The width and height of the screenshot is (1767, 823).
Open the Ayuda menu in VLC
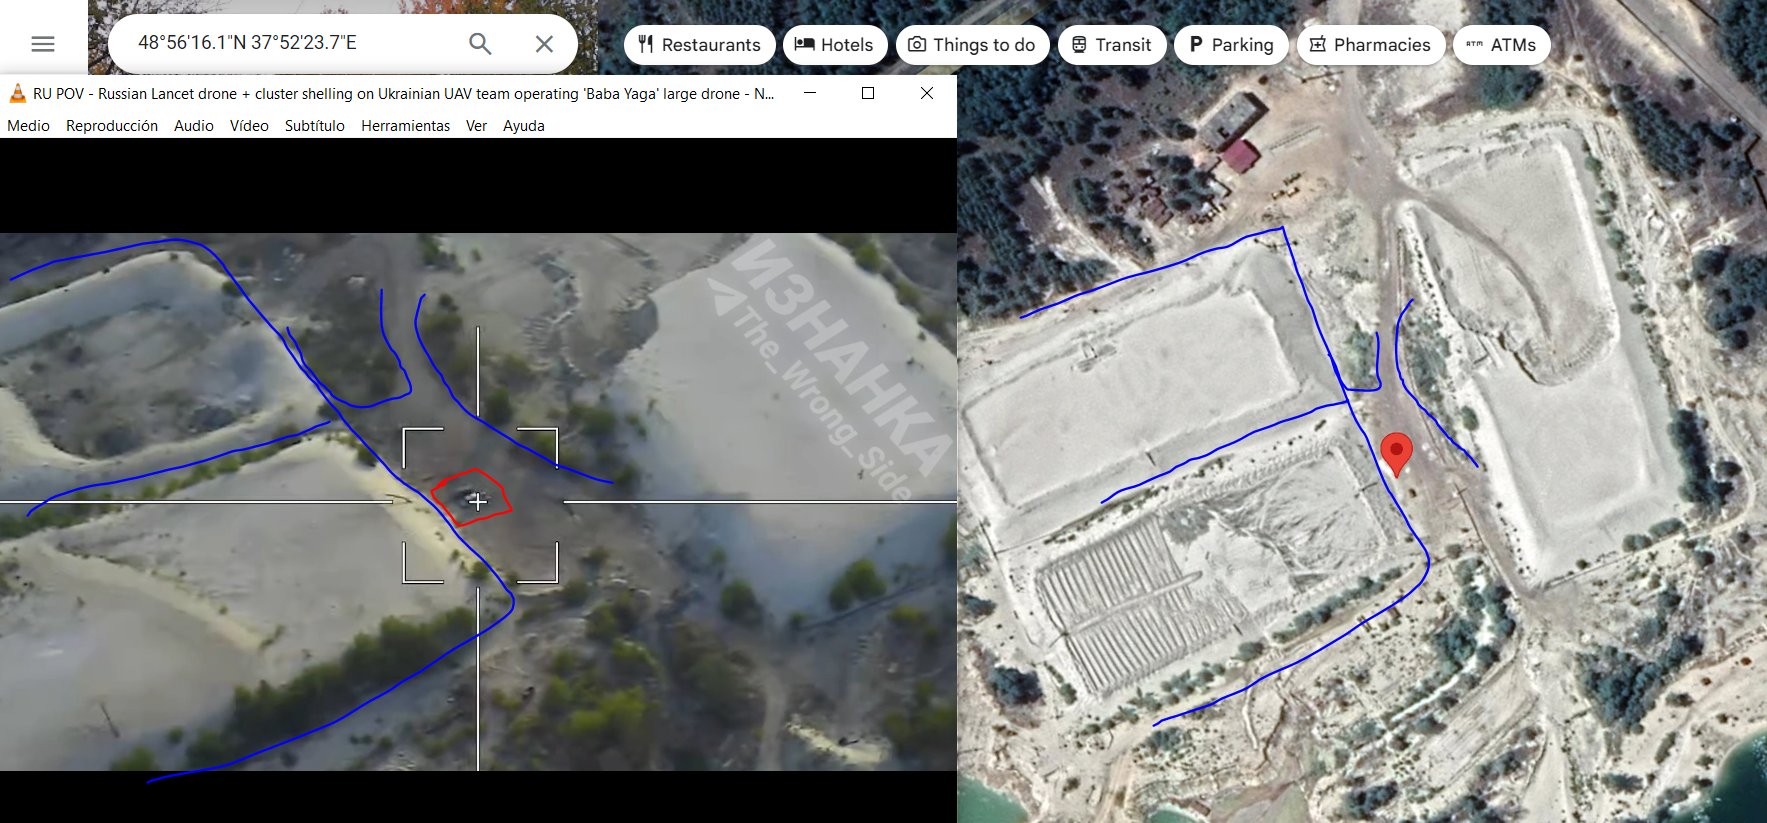pos(523,126)
